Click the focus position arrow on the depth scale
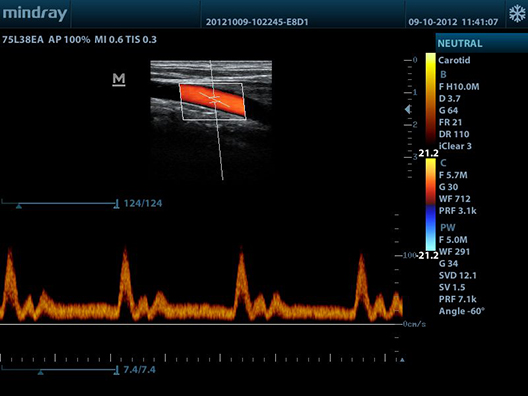528x396 pixels. coord(408,109)
